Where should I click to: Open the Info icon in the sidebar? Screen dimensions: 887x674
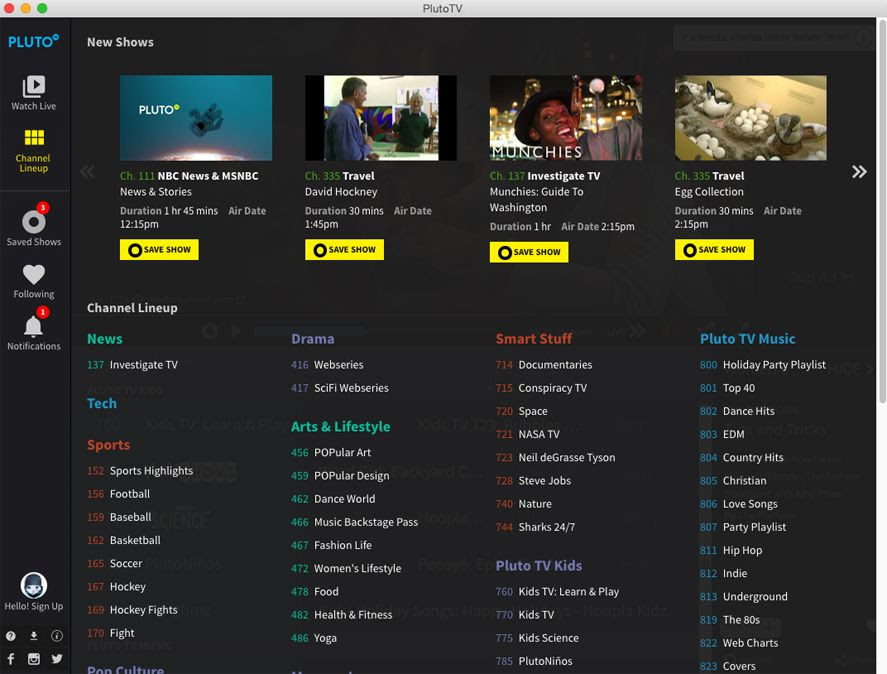tap(57, 636)
